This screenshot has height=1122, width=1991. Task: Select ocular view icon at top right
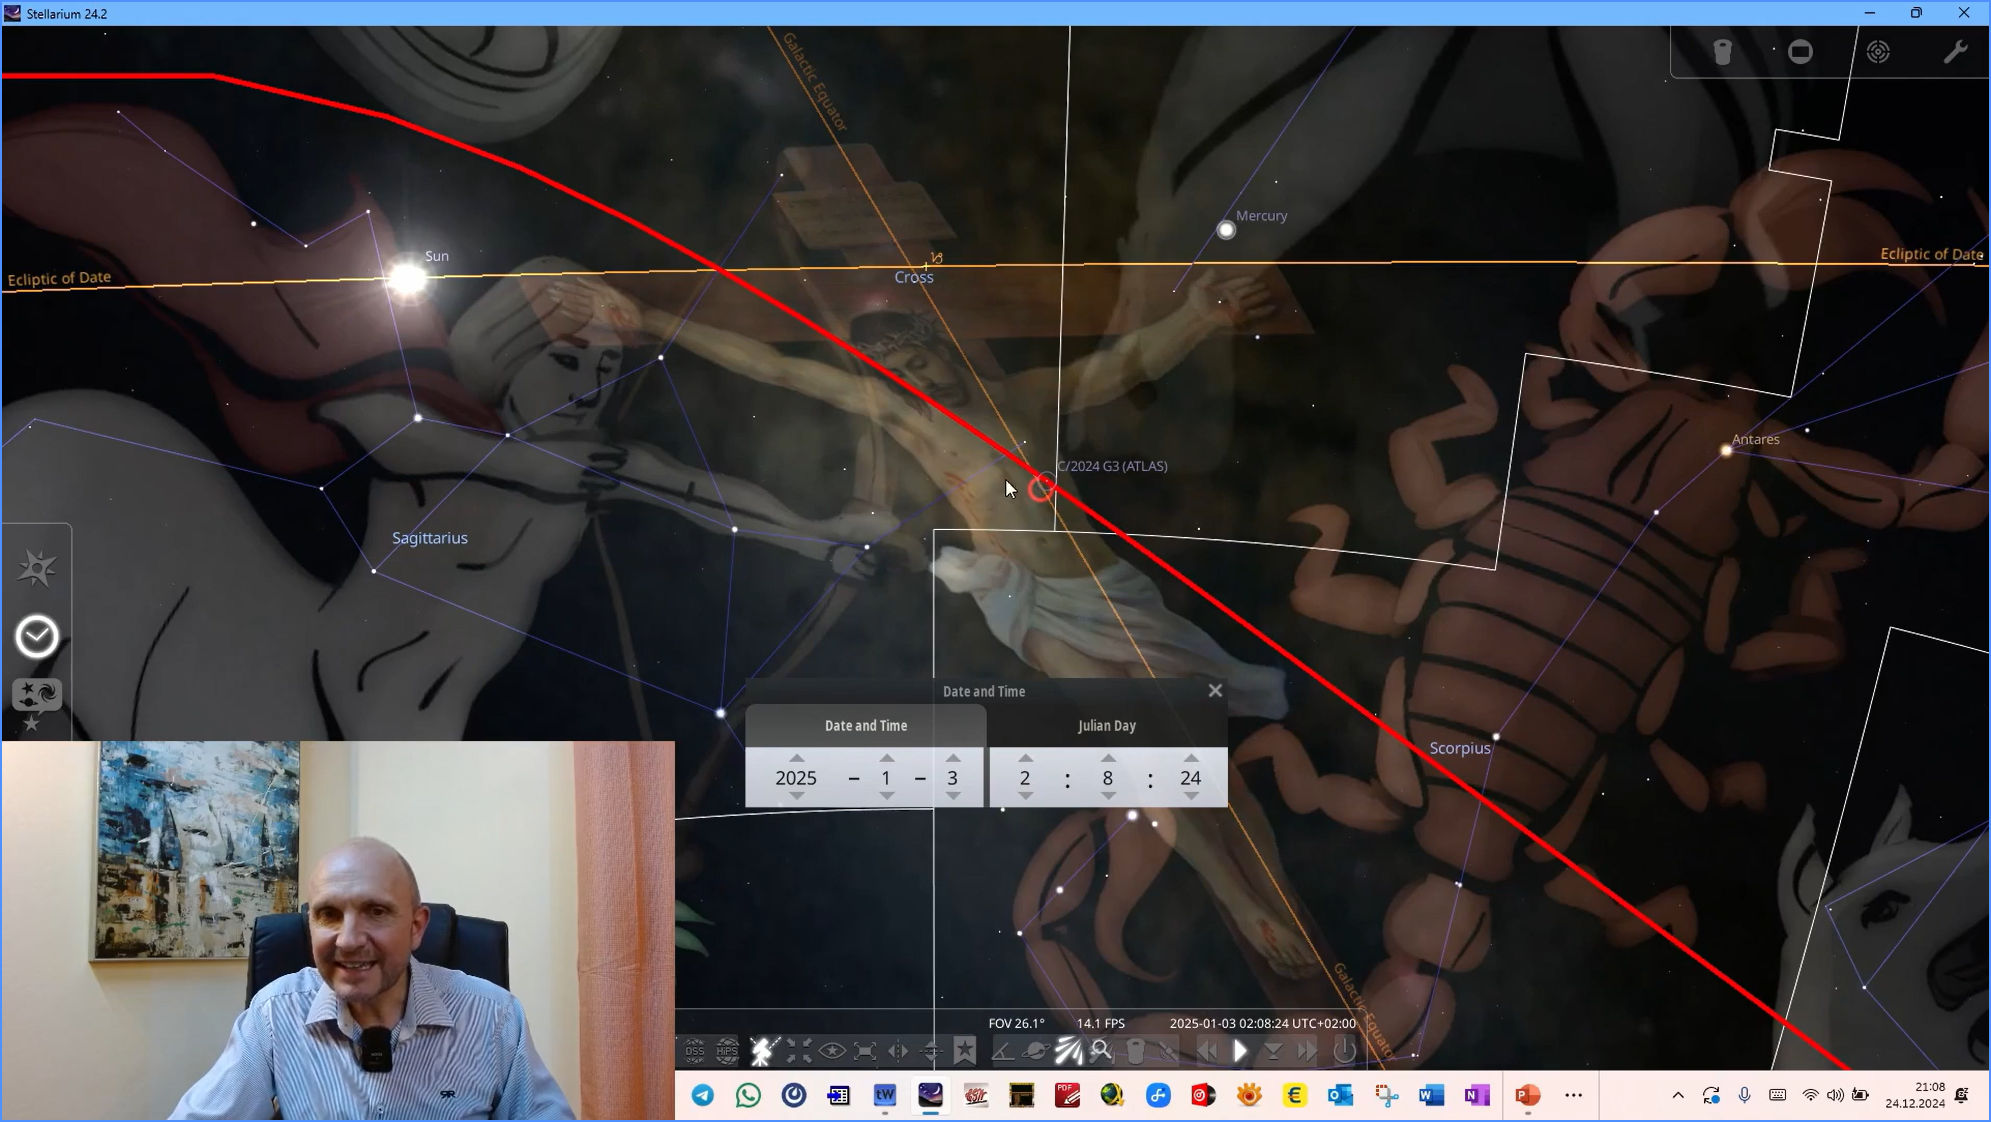1722,52
